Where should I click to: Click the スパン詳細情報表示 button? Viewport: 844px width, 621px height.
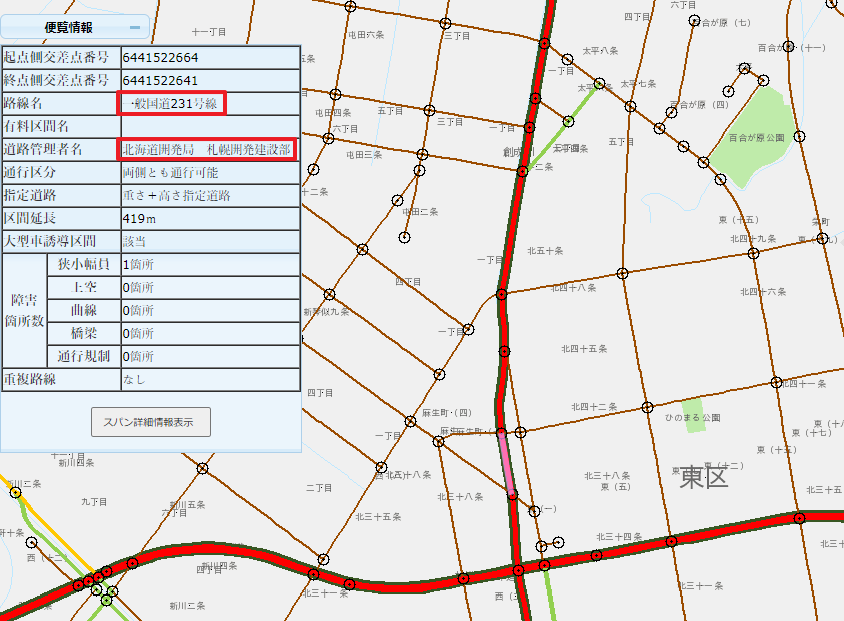(151, 422)
